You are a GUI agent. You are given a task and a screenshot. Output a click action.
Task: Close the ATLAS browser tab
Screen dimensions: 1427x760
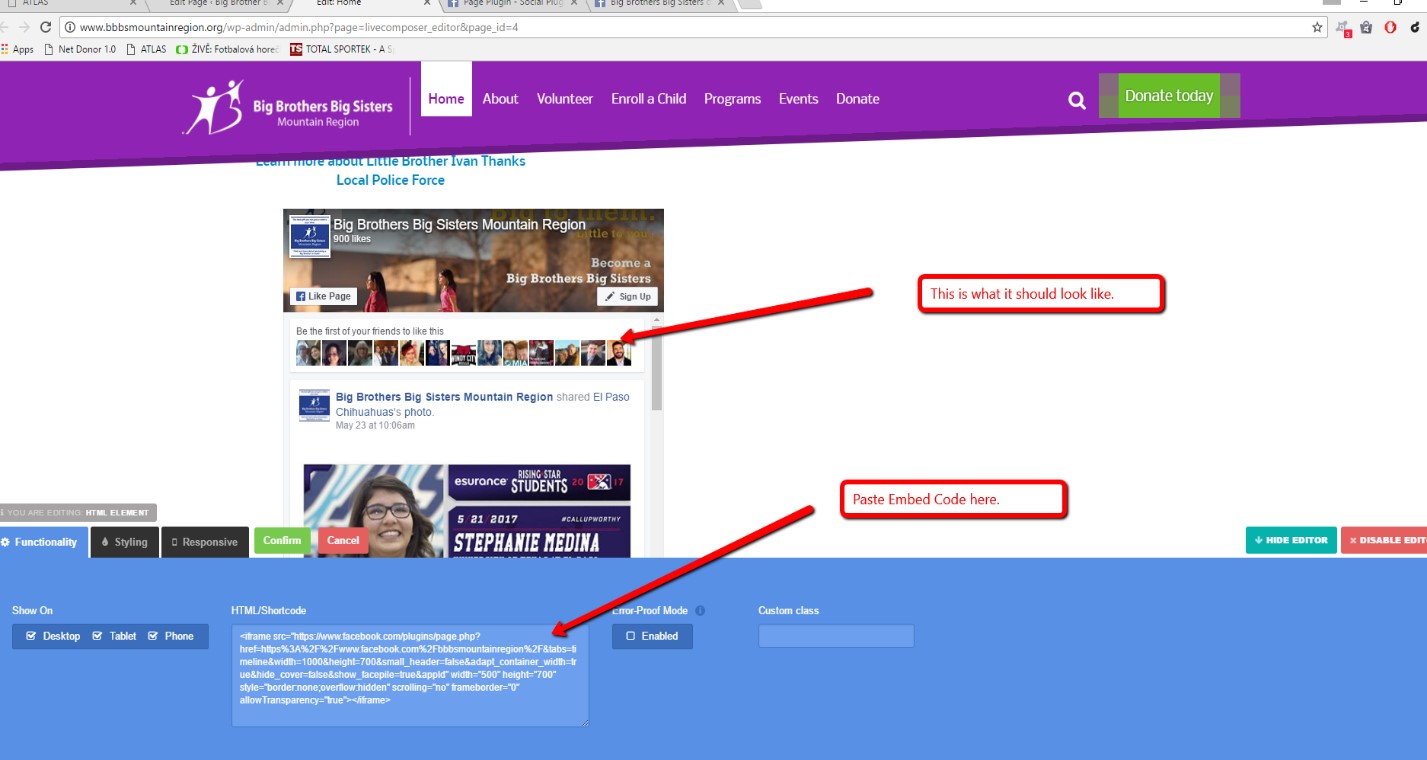[x=133, y=3]
